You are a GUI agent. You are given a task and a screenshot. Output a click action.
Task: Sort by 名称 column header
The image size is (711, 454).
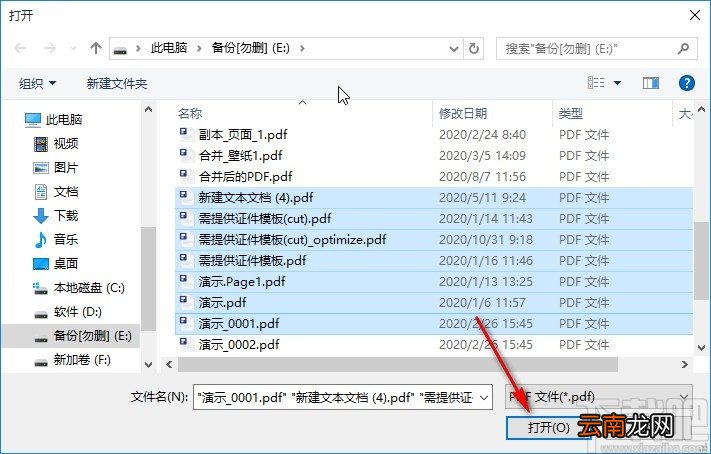(190, 113)
